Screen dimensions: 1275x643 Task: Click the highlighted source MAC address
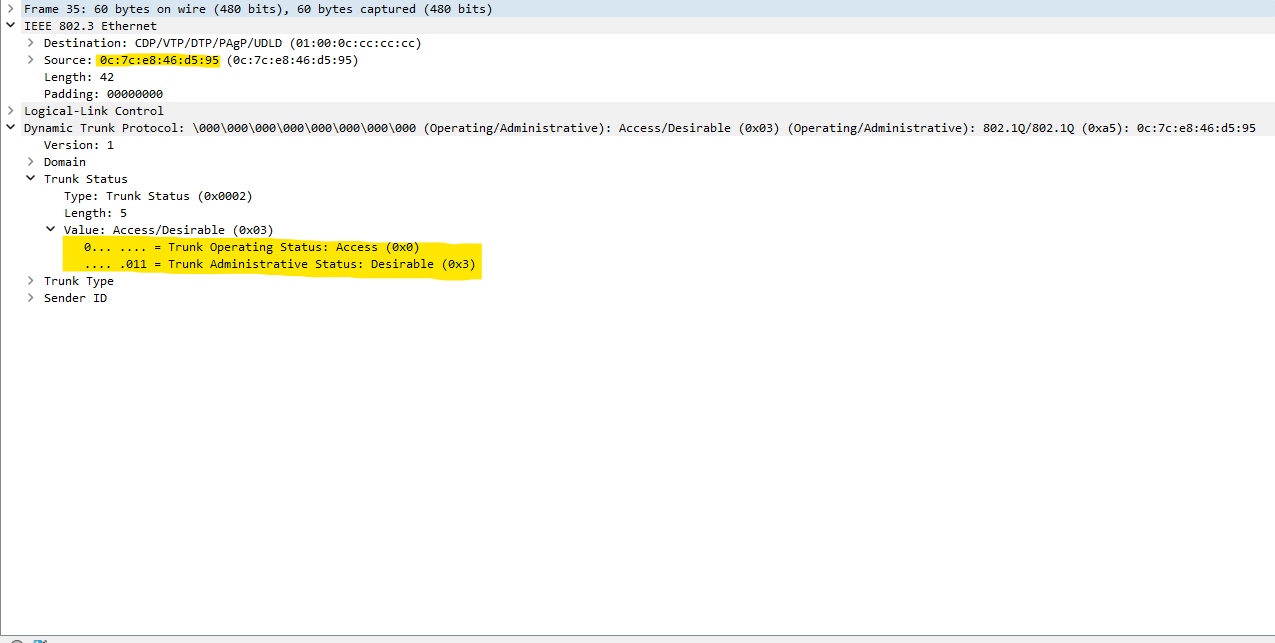158,60
